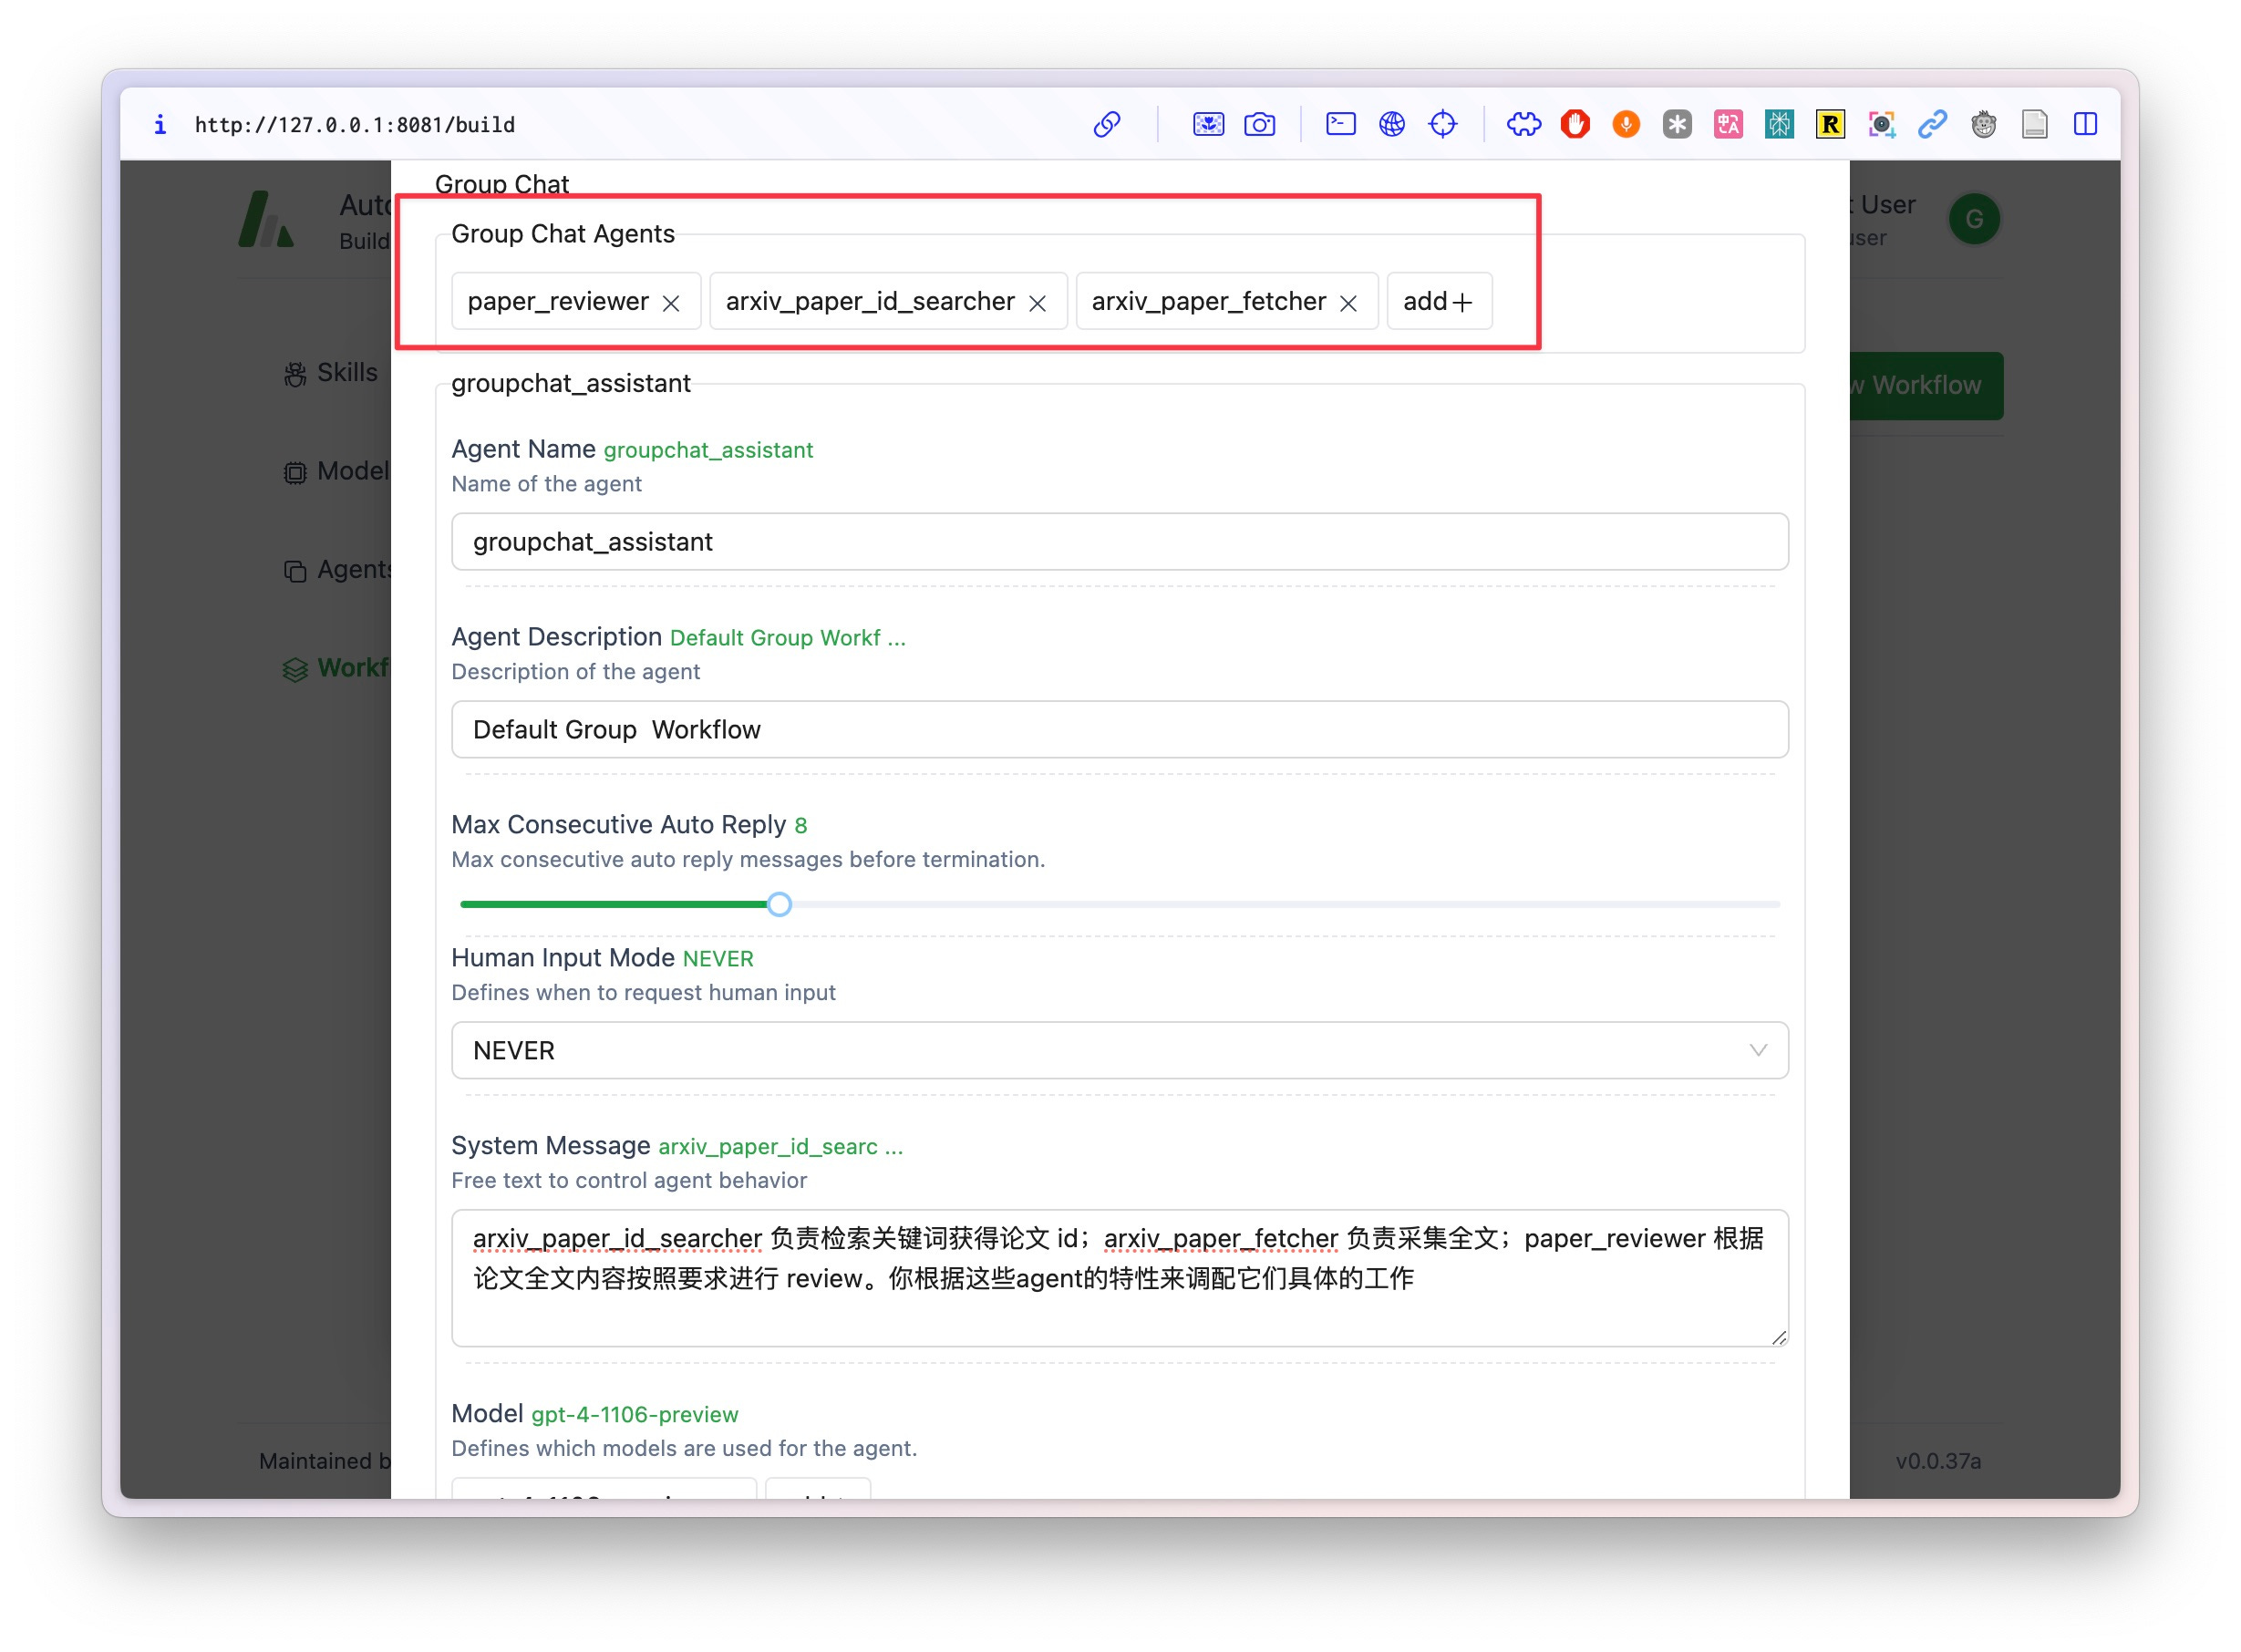This screenshot has height=1652, width=2241.
Task: Click the Max Consecutive Auto Reply slider handle
Action: 779,904
